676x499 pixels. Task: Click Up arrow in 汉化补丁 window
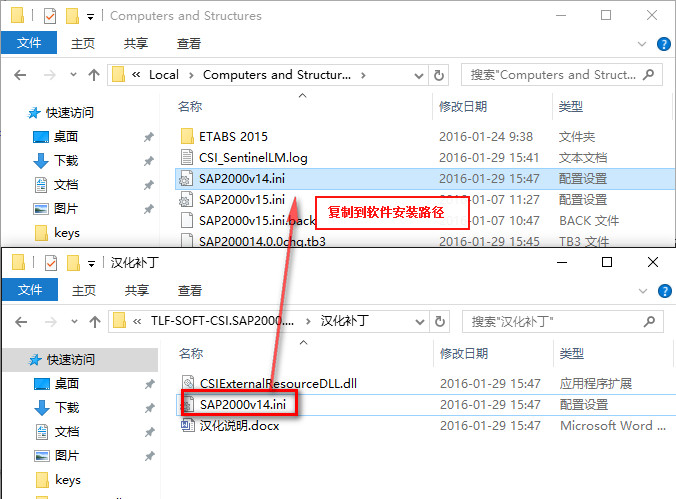tap(95, 322)
